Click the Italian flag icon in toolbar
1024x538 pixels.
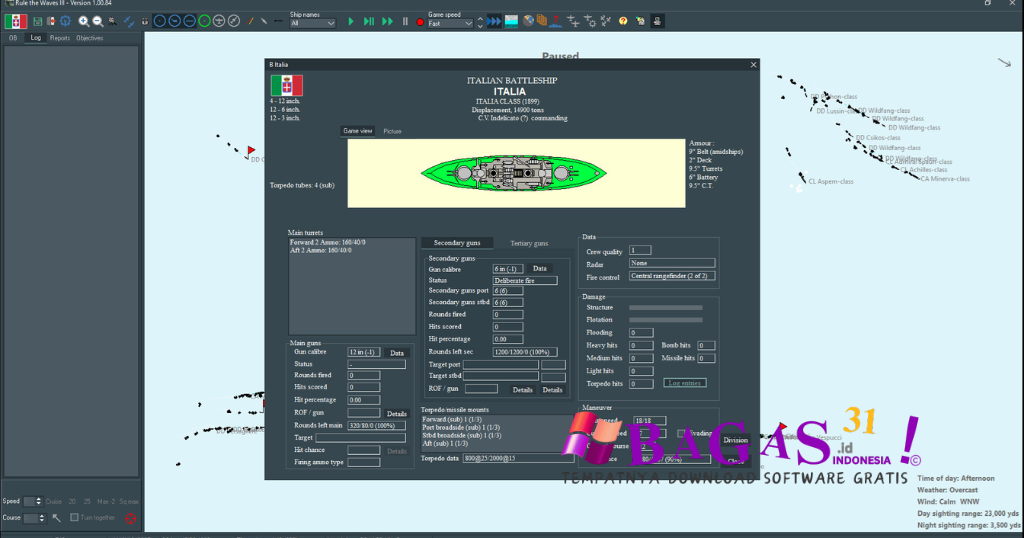16,22
